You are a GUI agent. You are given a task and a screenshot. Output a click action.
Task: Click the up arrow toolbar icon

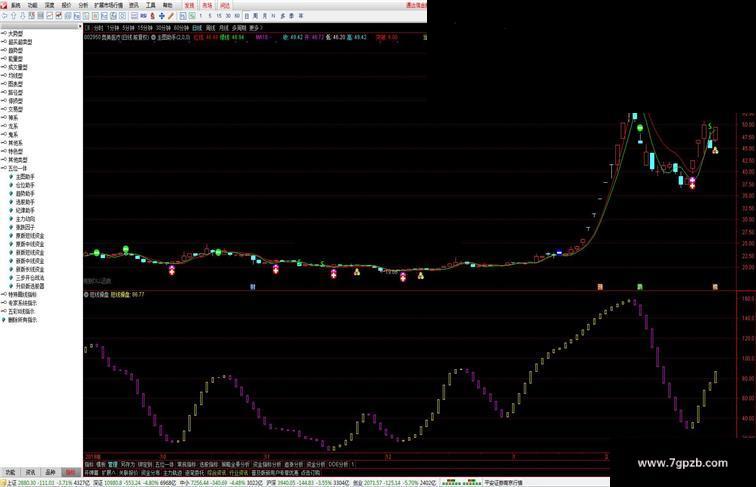pos(14,16)
